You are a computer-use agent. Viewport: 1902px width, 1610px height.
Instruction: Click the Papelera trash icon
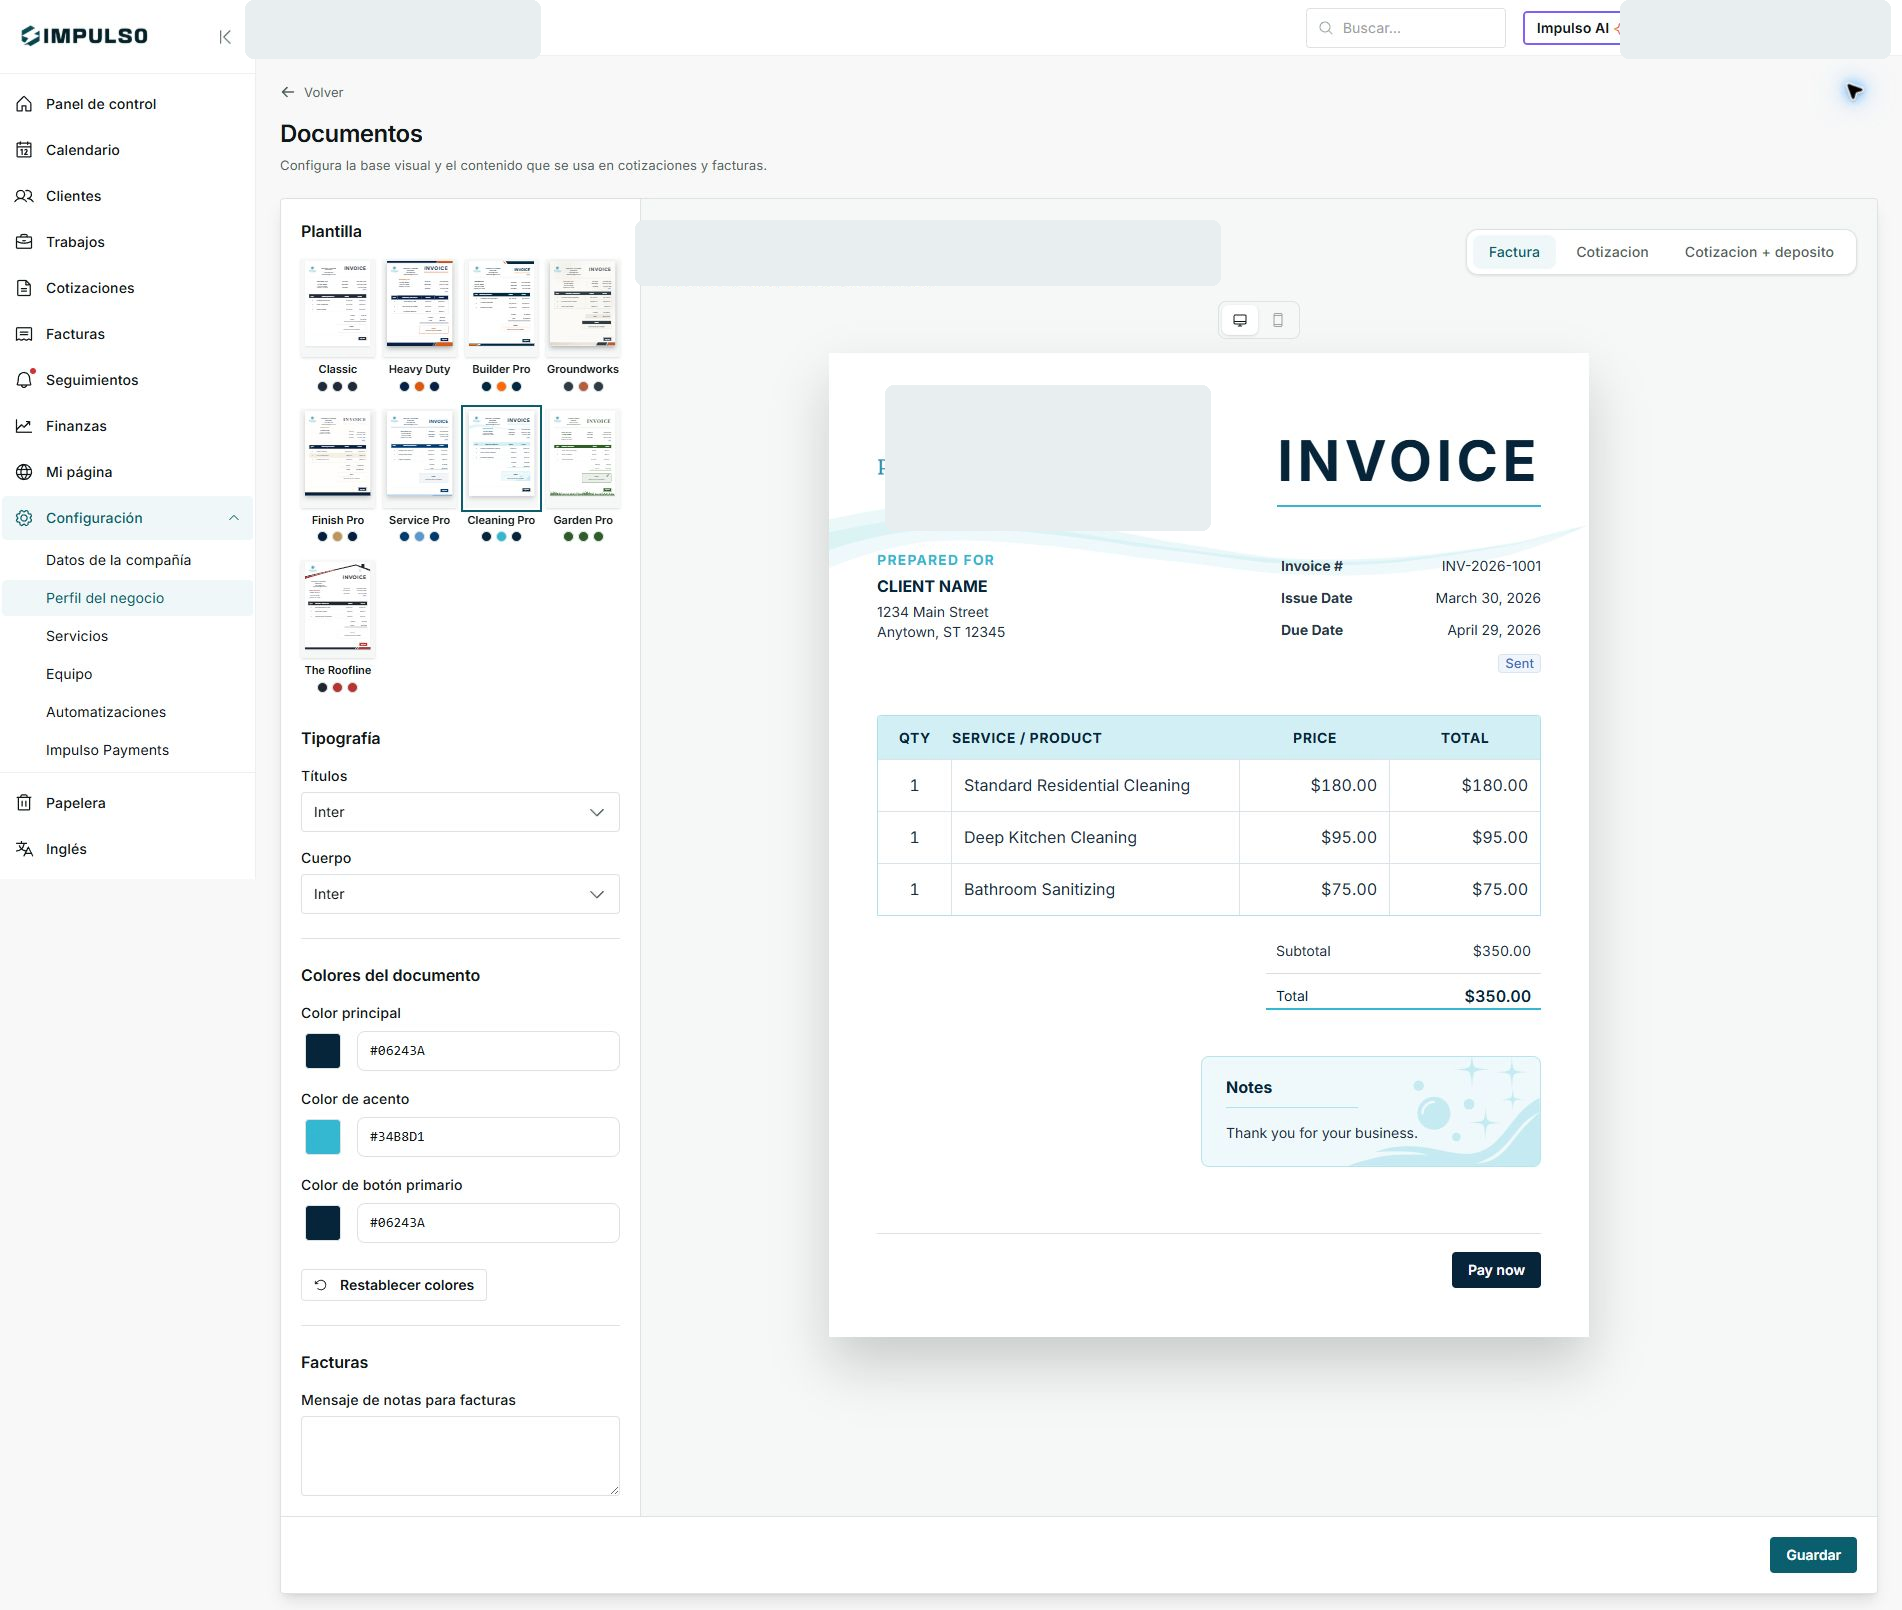(x=24, y=803)
